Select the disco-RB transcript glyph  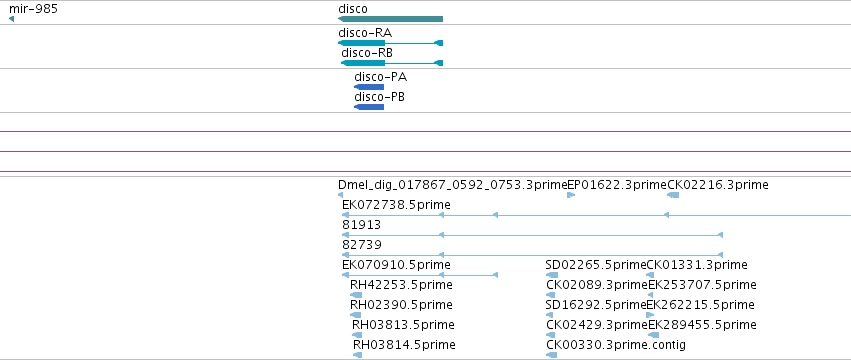pyautogui.click(x=392, y=63)
